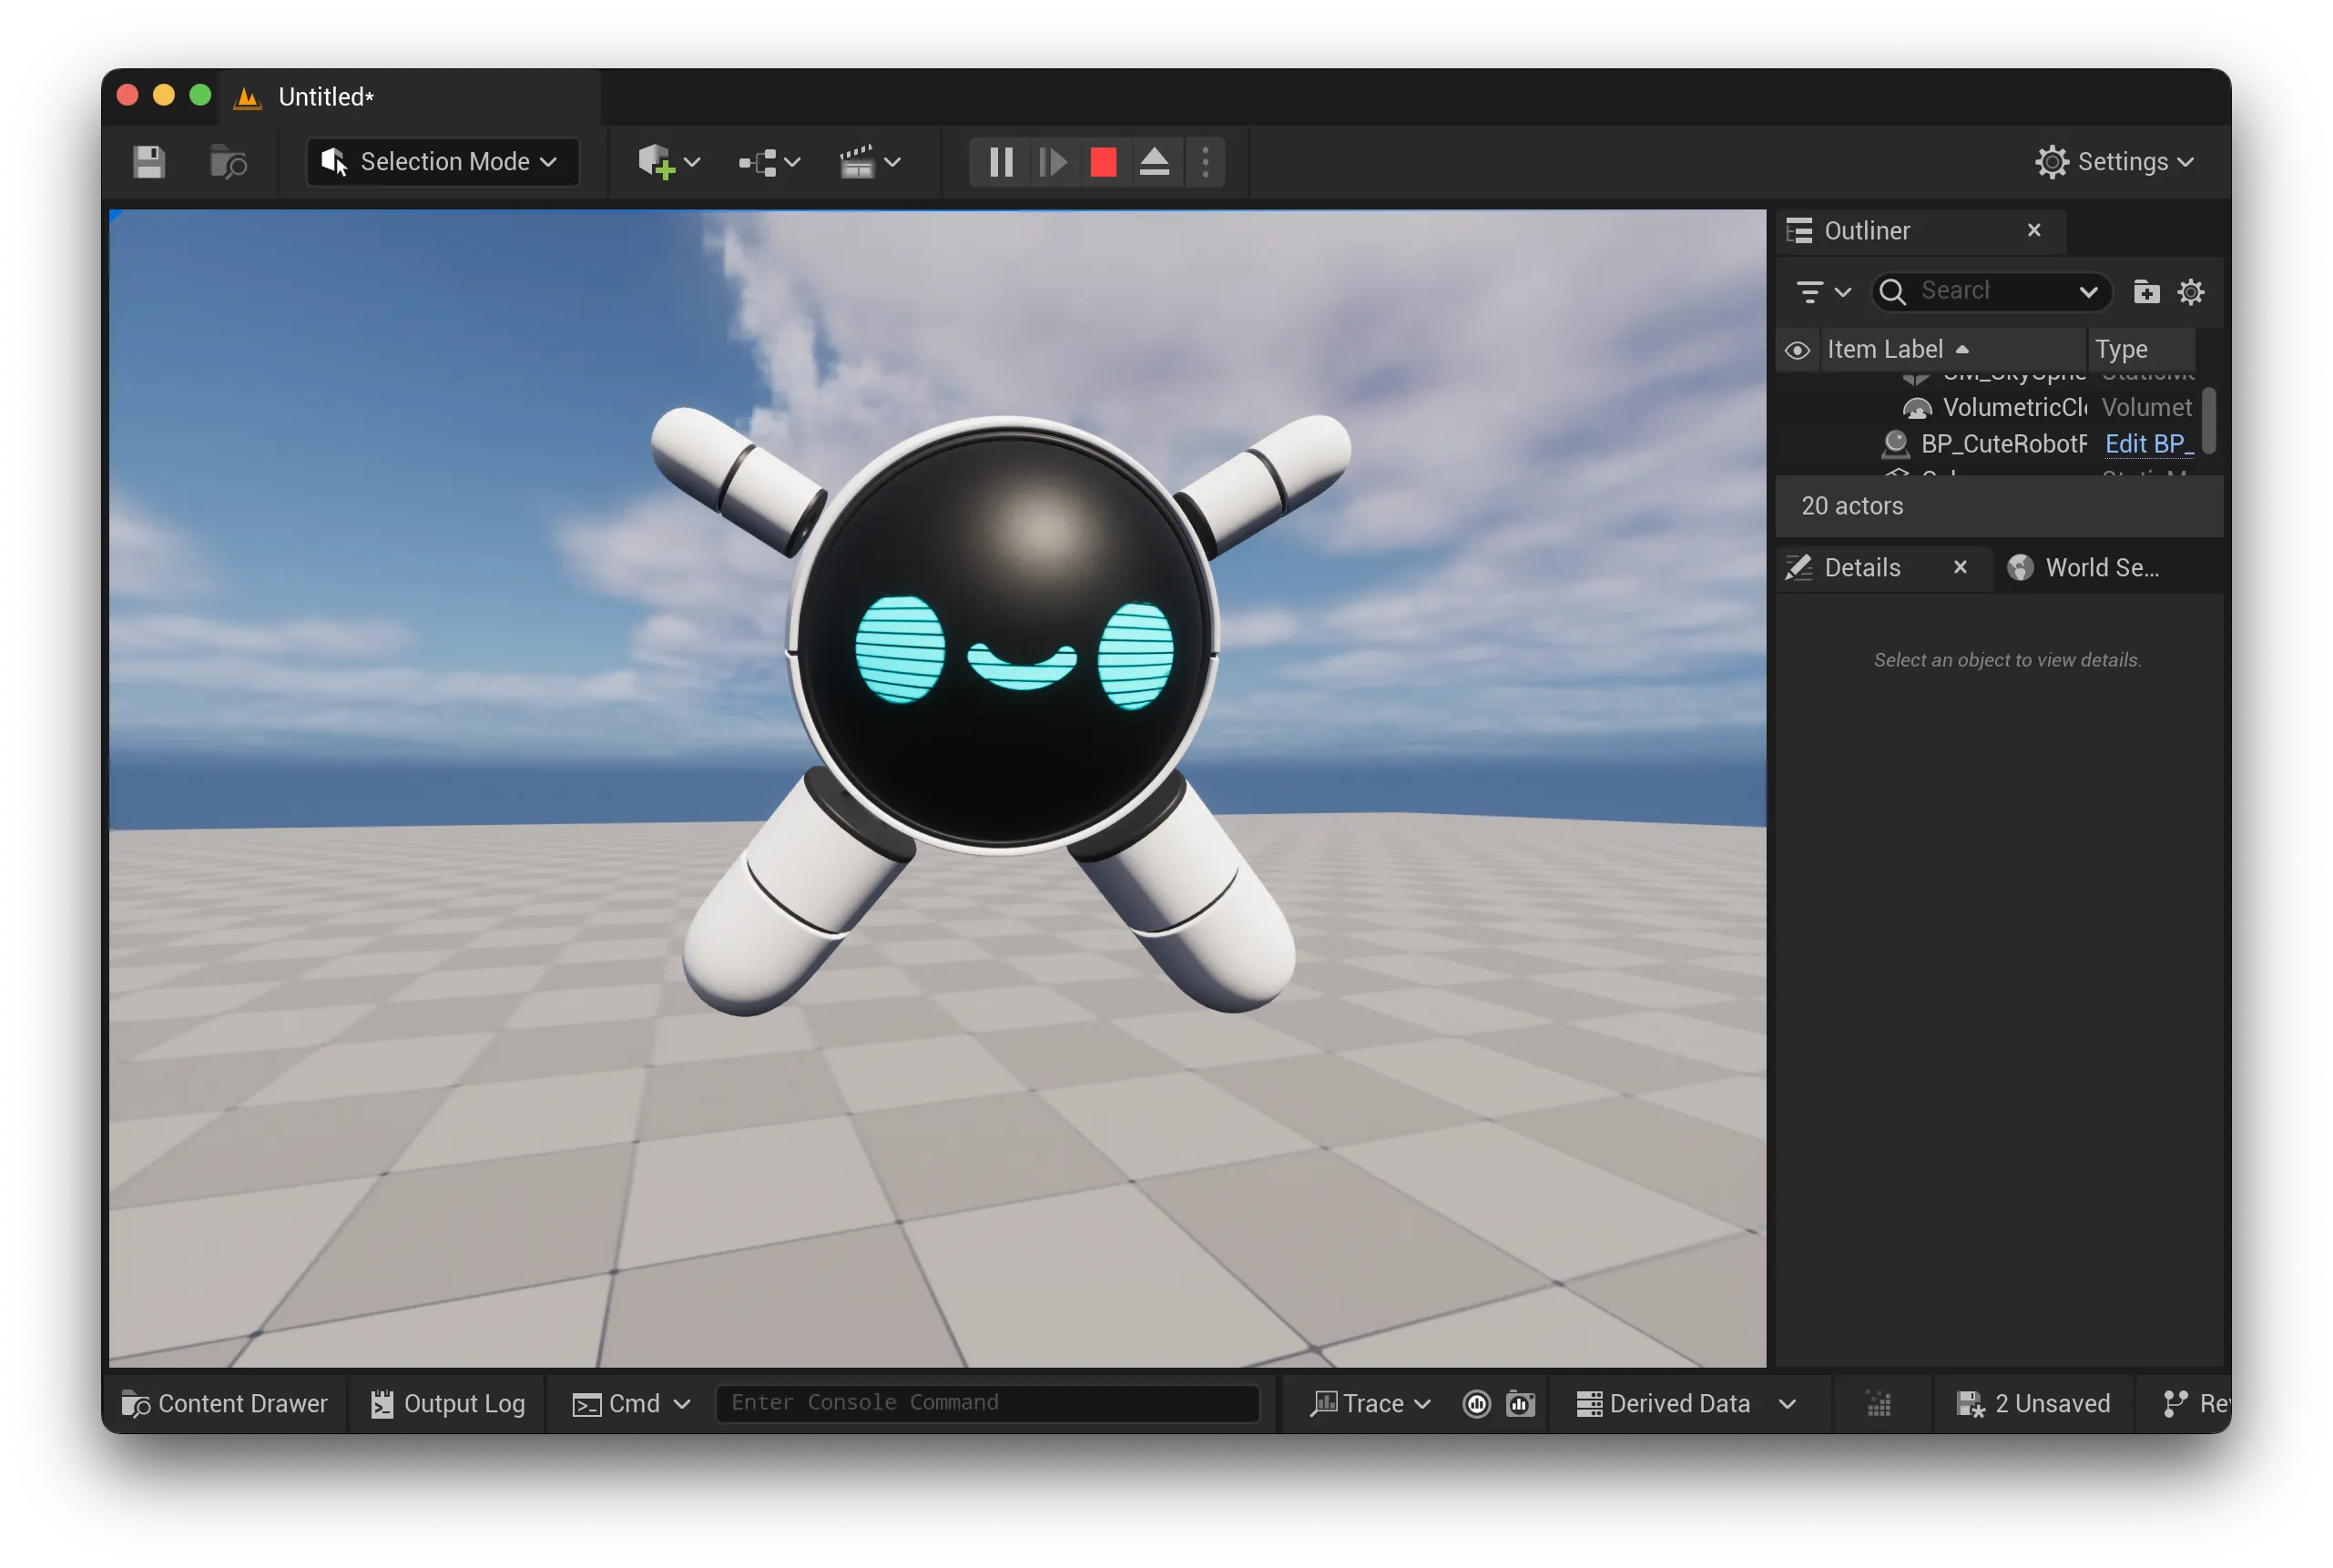Click the Save level floppy disk icon
This screenshot has width=2333, height=1568.
click(x=149, y=162)
